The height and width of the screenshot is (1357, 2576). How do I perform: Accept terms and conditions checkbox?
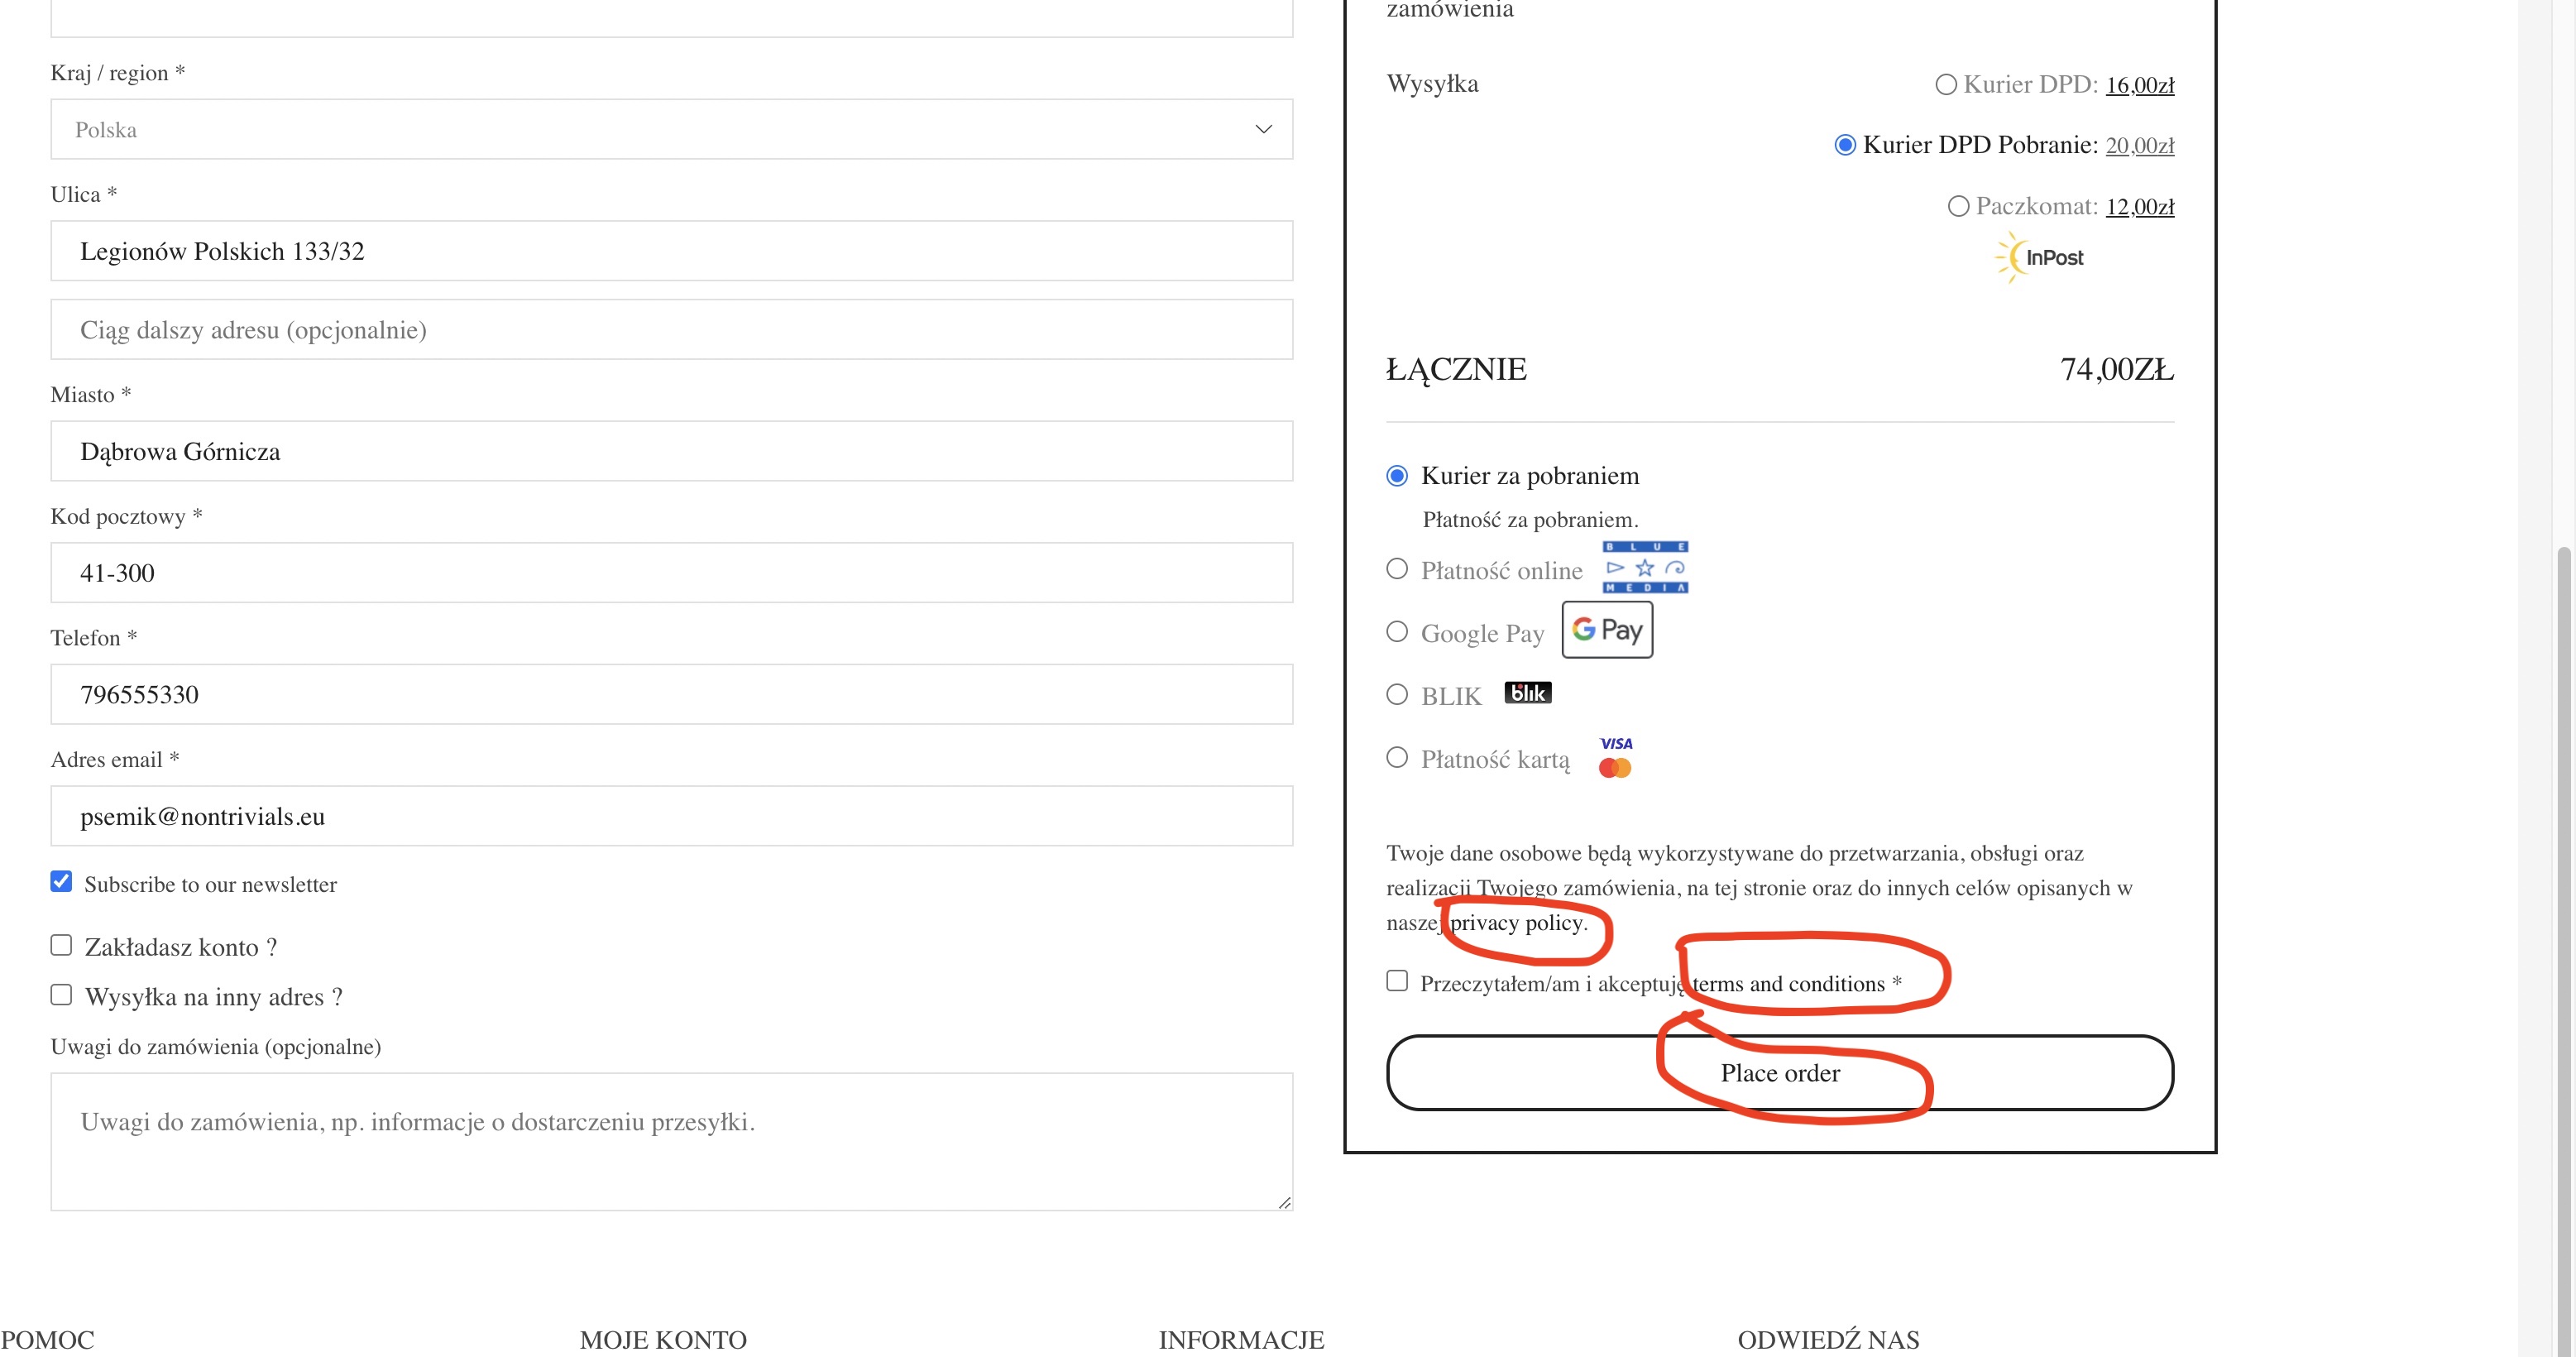point(1397,981)
